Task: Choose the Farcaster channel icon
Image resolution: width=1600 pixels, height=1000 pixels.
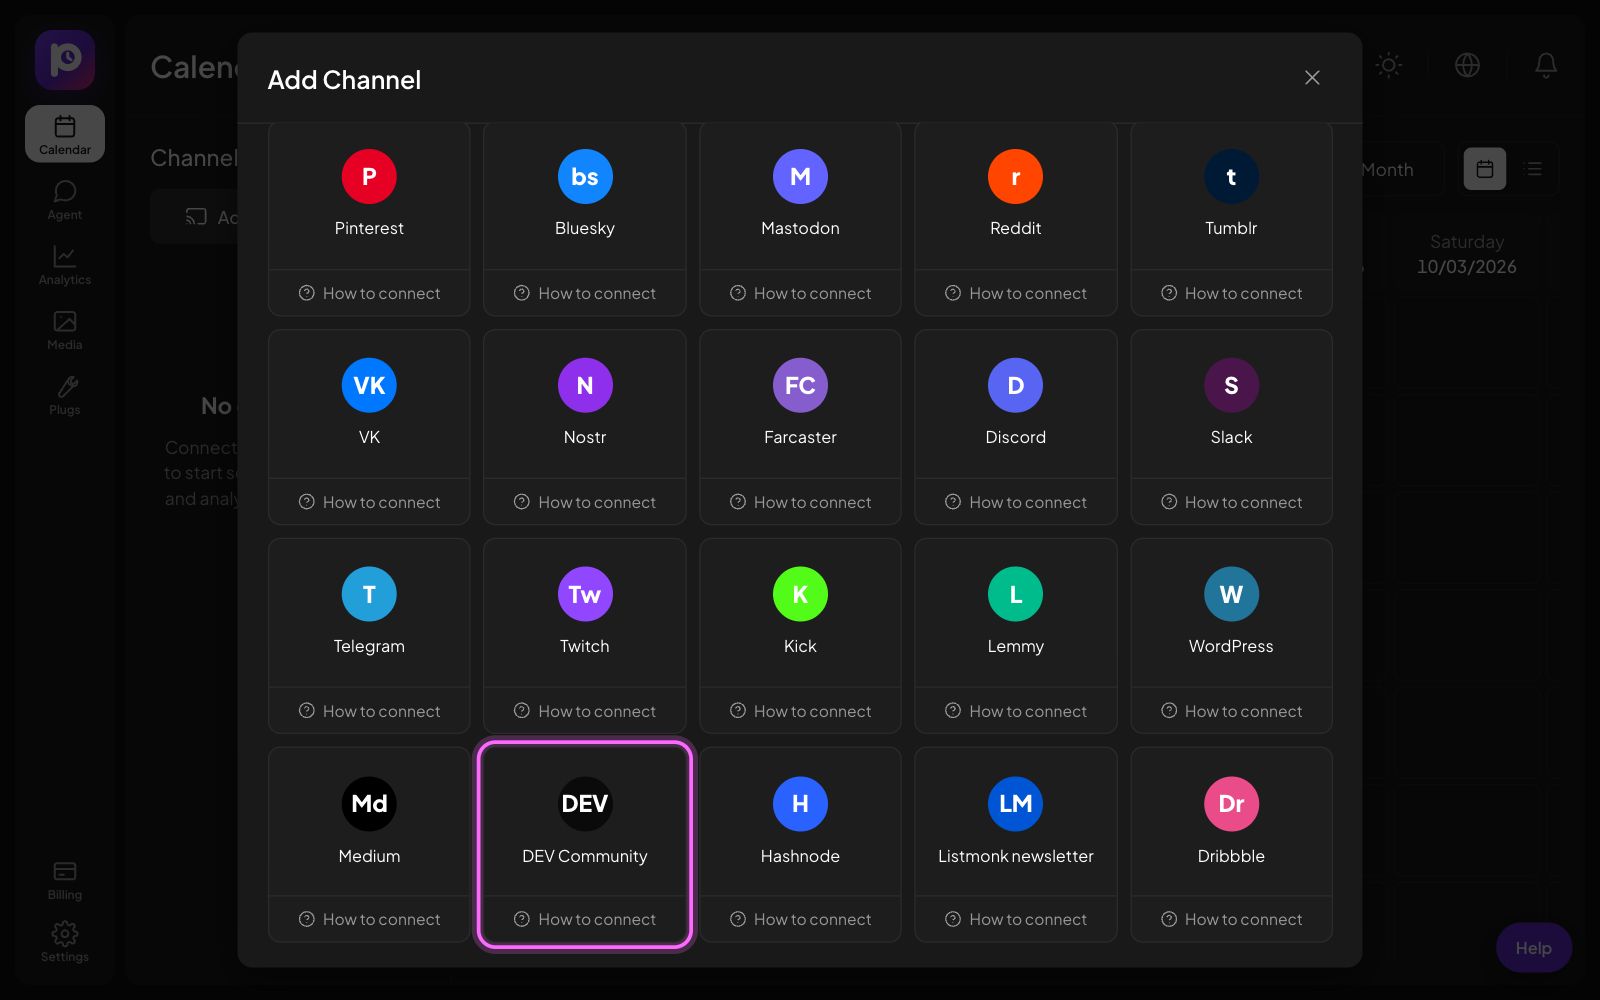Action: [800, 386]
